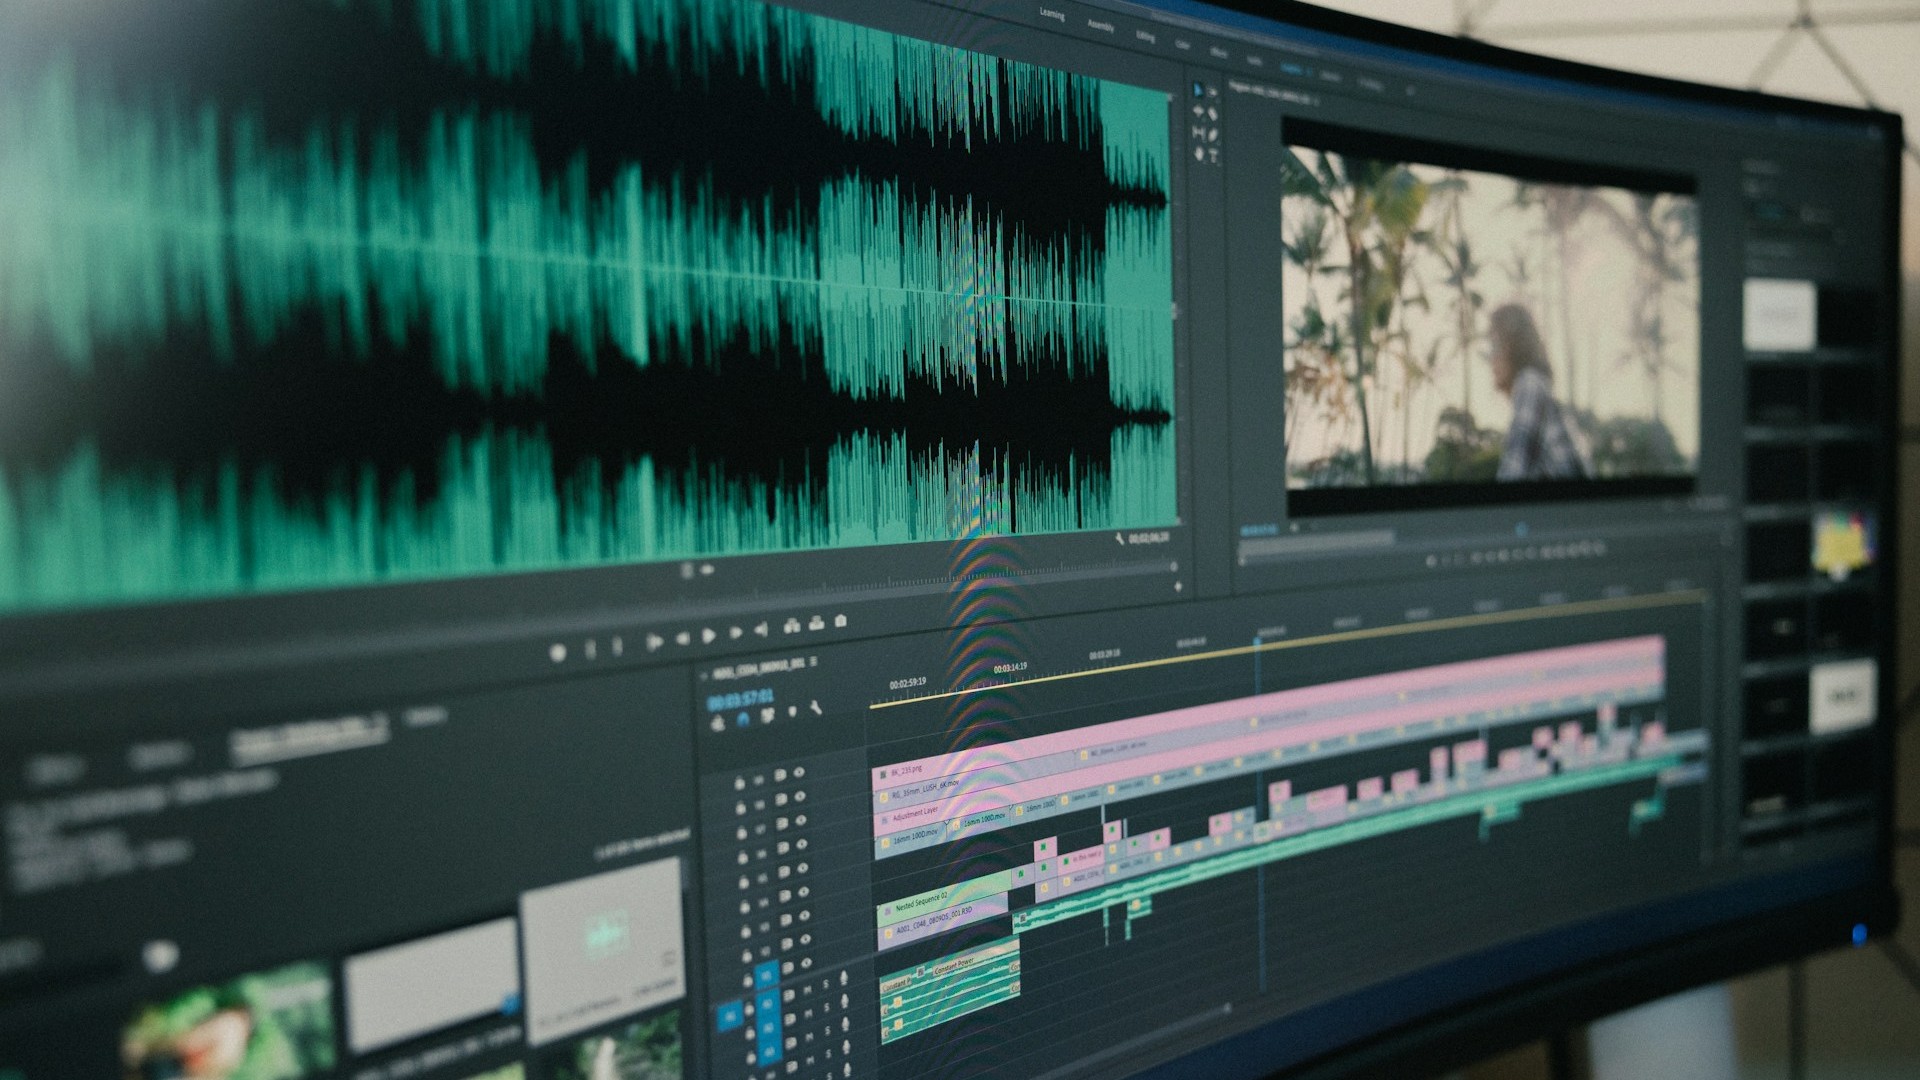Switch to the Assembly workspace tab
This screenshot has height=1080, width=1920.
(x=1100, y=27)
